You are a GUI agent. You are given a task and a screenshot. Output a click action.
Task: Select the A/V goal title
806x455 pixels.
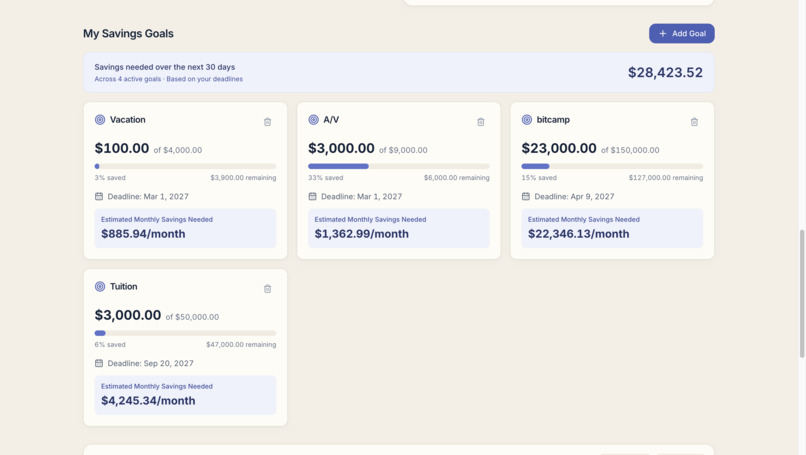pyautogui.click(x=331, y=120)
